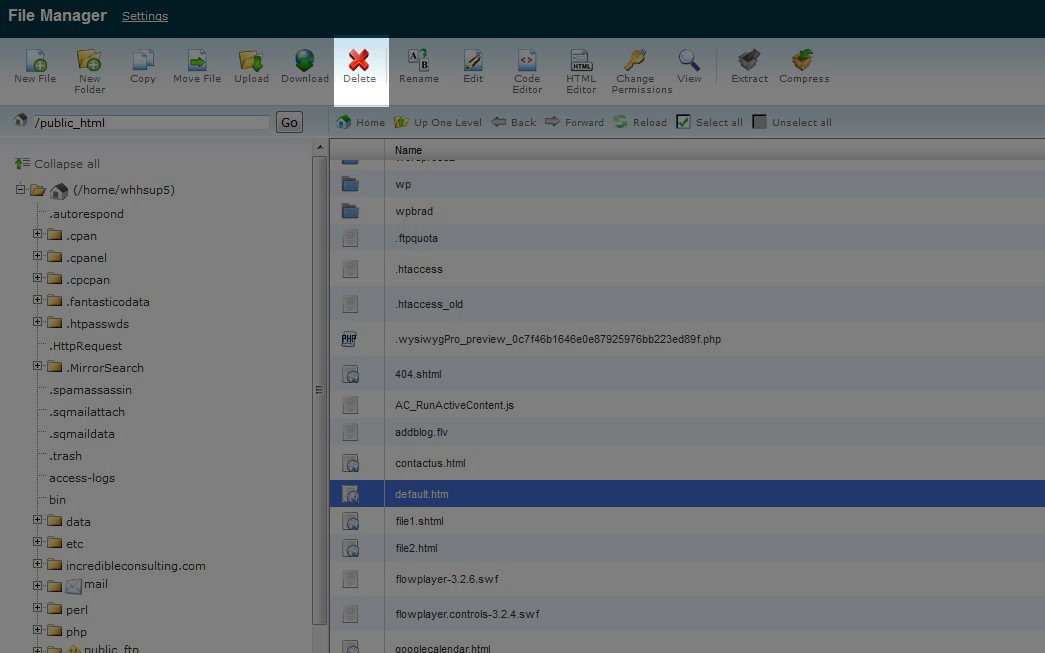Open the HTML Editor tool
Image resolution: width=1045 pixels, height=653 pixels.
tap(581, 61)
